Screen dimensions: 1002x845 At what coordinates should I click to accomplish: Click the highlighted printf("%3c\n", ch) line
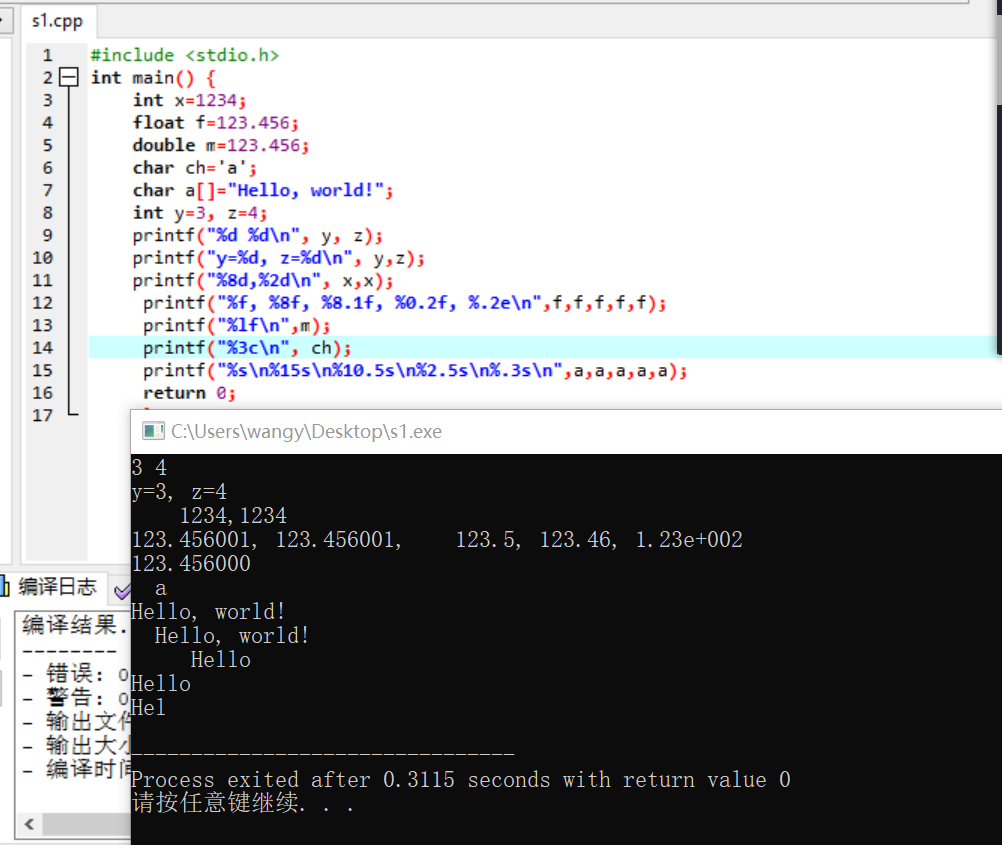(247, 348)
